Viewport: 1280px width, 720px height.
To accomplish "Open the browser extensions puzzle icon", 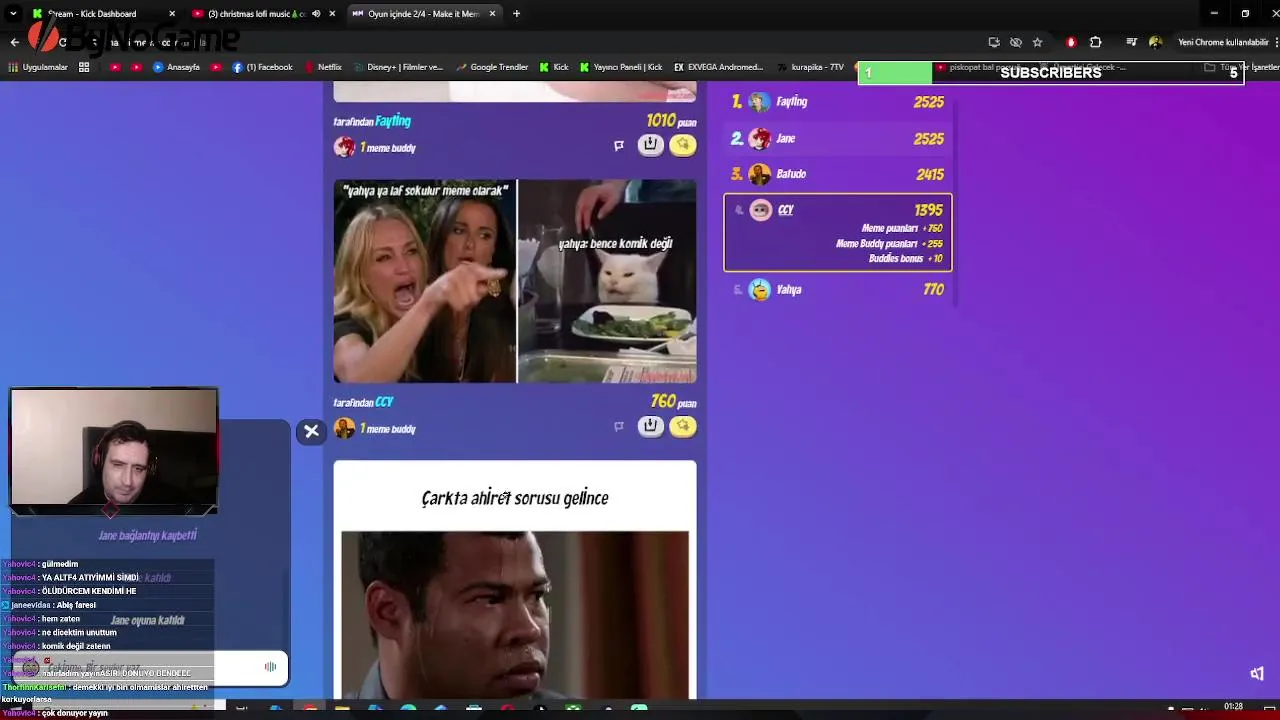I will click(x=1095, y=42).
